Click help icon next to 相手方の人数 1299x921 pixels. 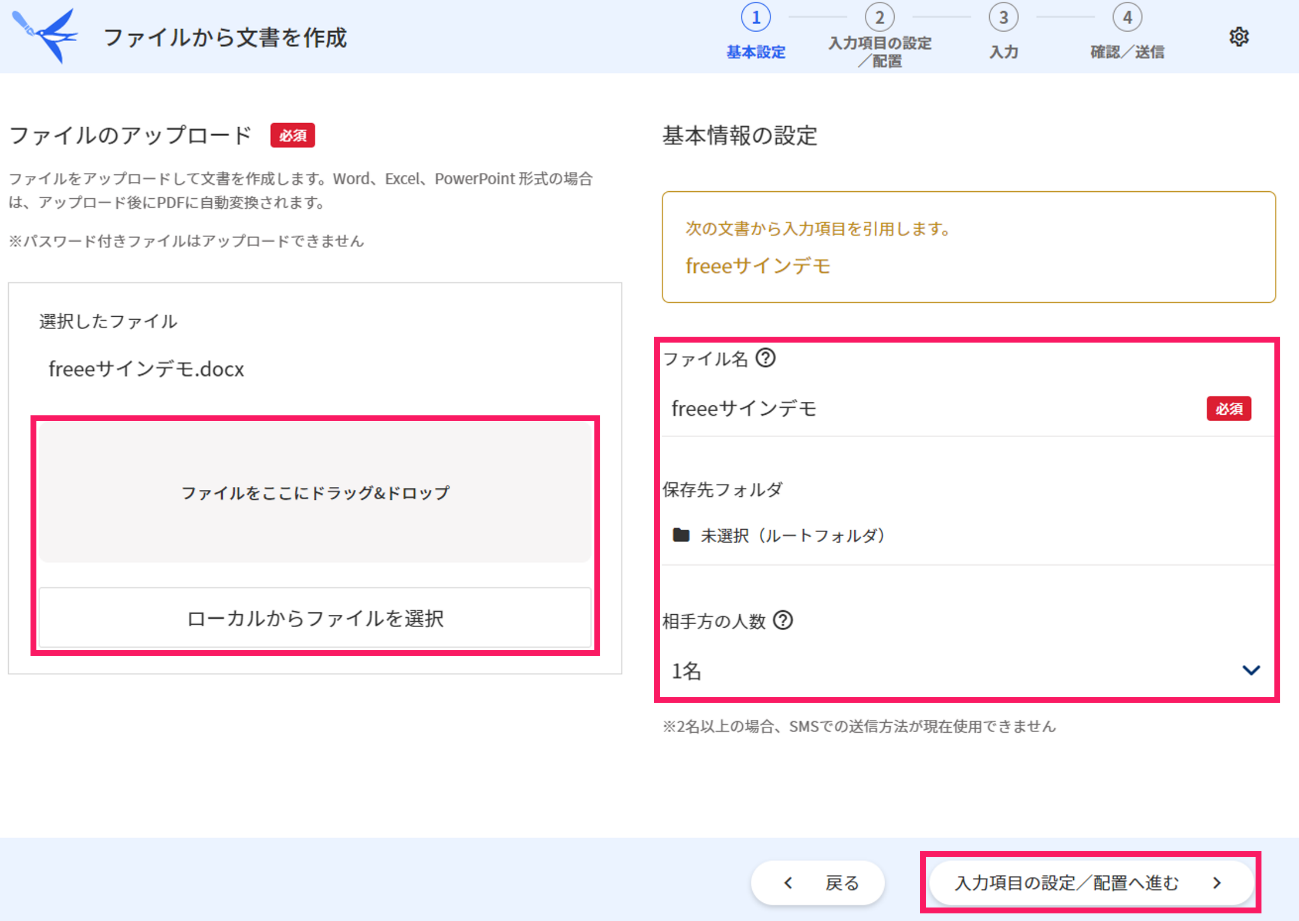coord(783,621)
